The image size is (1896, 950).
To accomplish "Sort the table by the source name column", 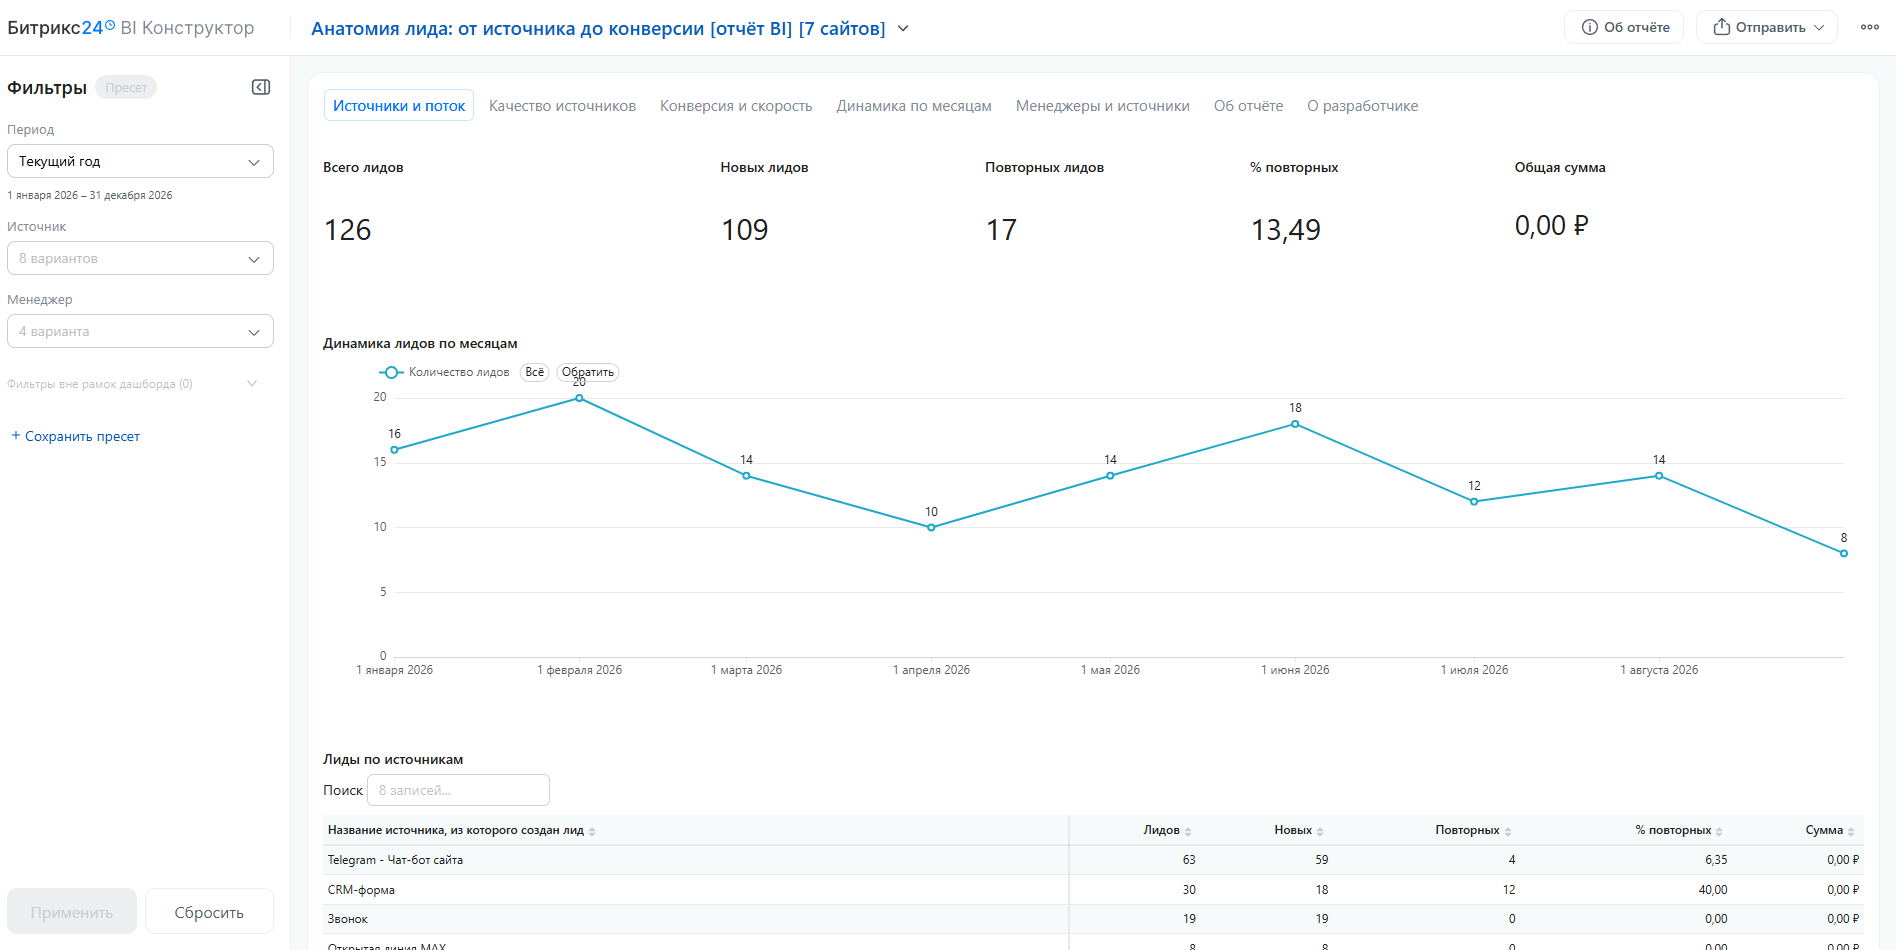I will (x=461, y=830).
